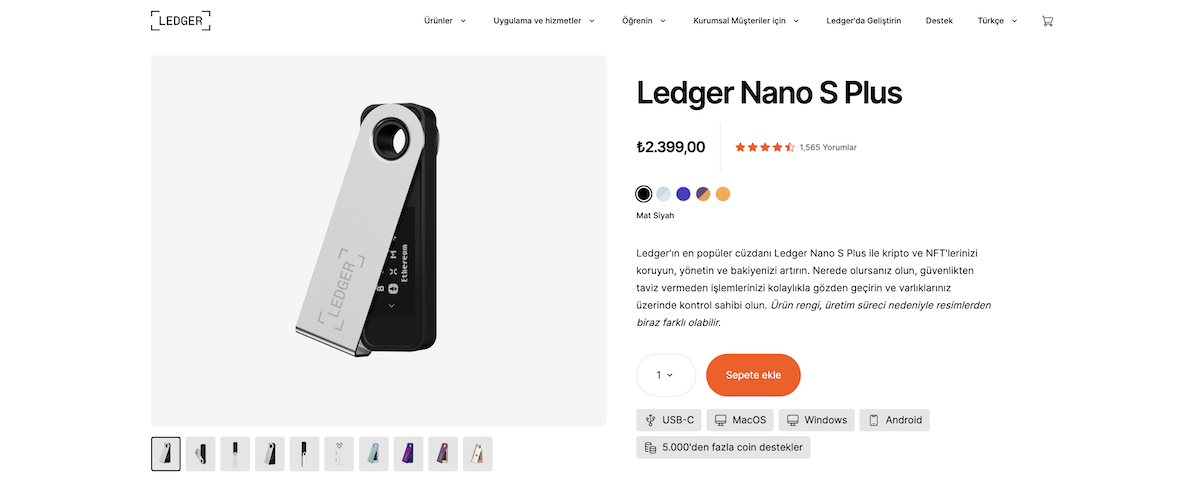Open the 1,565 Yorumlar reviews link
The width and height of the screenshot is (1200, 487).
click(828, 147)
